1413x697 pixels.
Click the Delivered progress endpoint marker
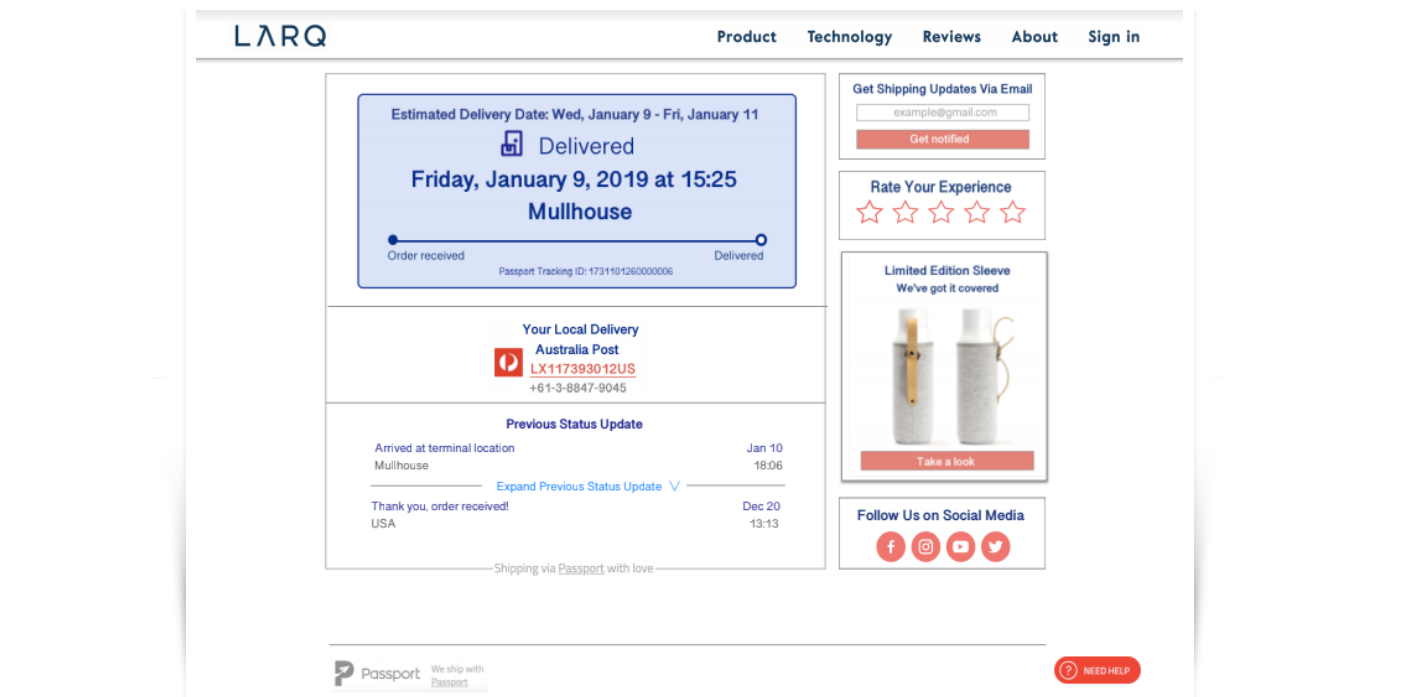(x=761, y=240)
